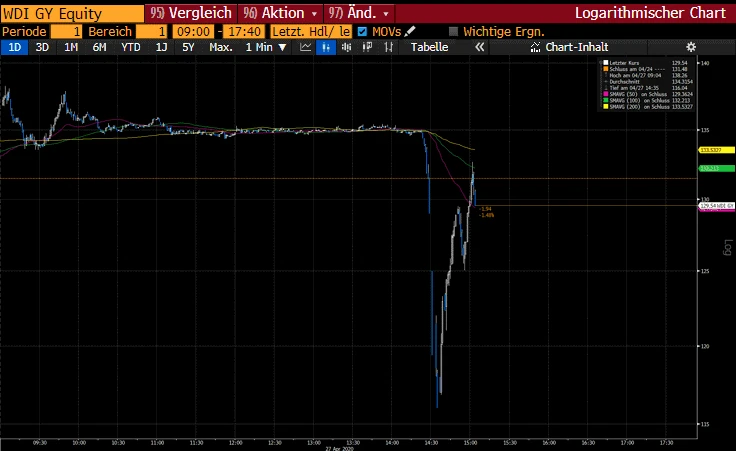
Task: Open the Tabelle view
Action: [430, 47]
